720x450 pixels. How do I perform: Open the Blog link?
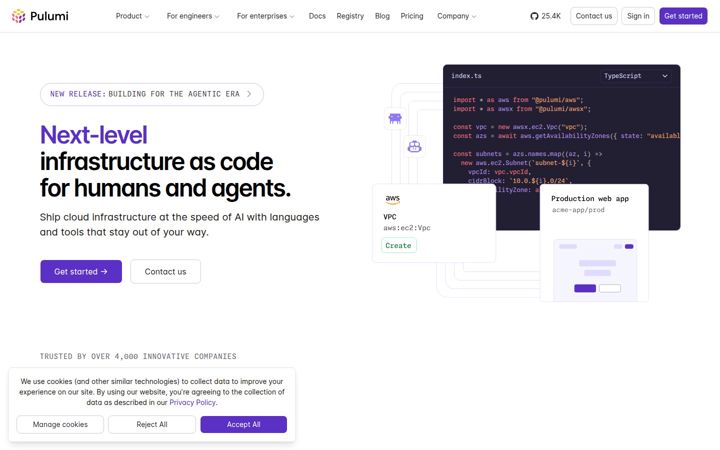pos(382,16)
